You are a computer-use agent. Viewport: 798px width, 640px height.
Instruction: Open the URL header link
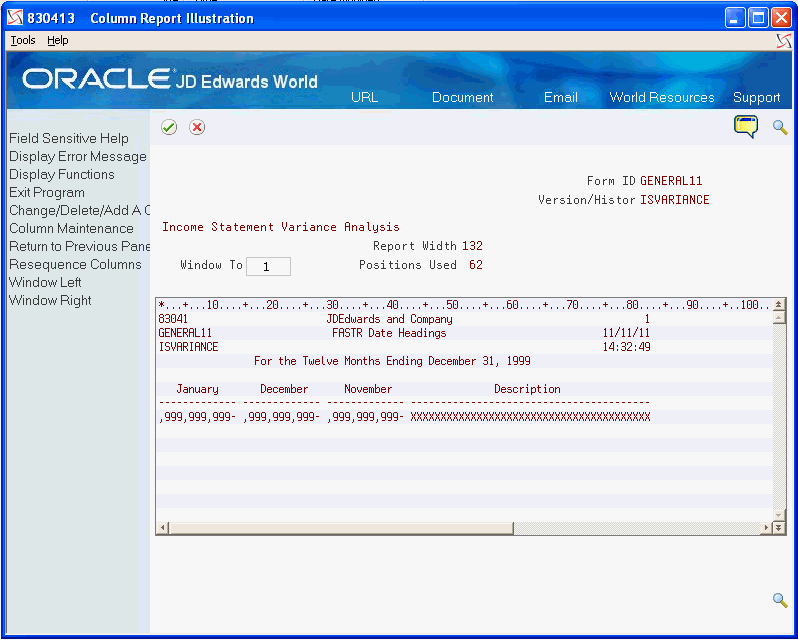pos(364,97)
